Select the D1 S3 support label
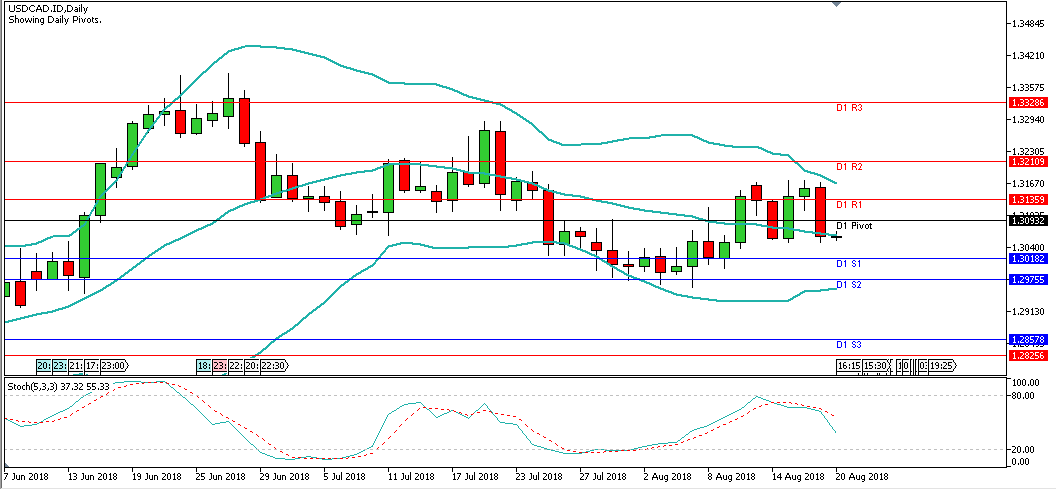Image resolution: width=1056 pixels, height=490 pixels. click(x=849, y=345)
